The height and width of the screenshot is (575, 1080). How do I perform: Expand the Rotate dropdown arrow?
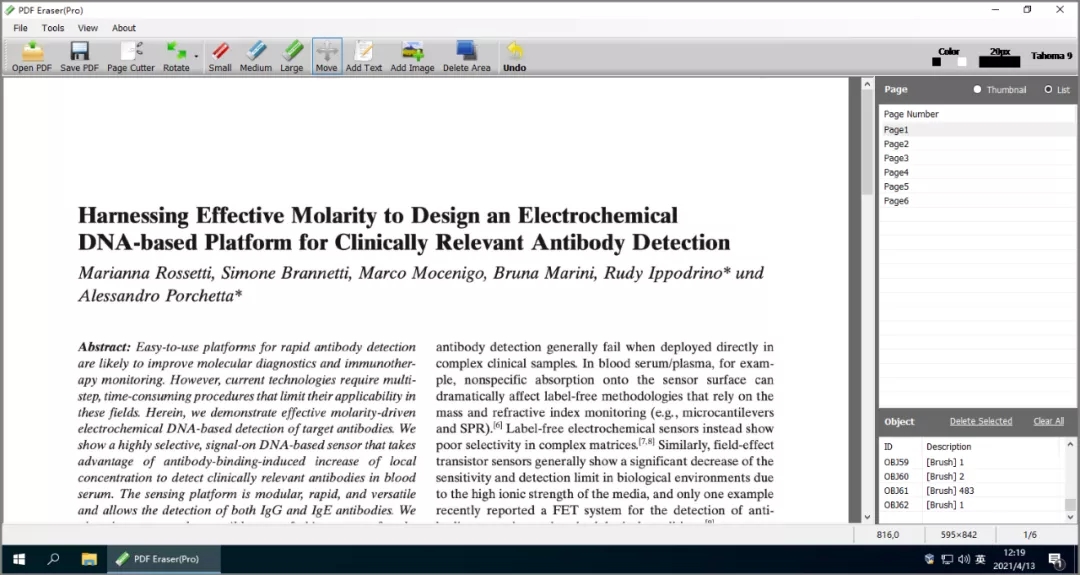click(x=196, y=56)
